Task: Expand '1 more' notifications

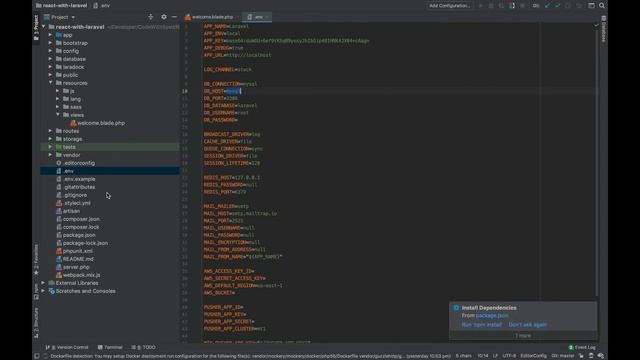Action: tap(523, 336)
